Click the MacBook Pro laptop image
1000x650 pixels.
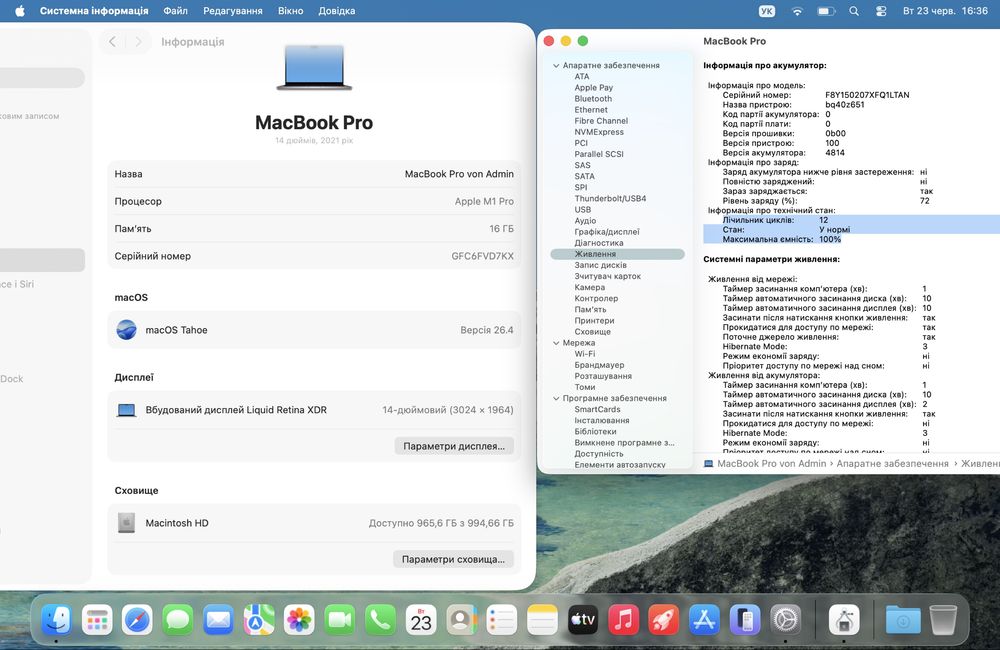[x=314, y=67]
